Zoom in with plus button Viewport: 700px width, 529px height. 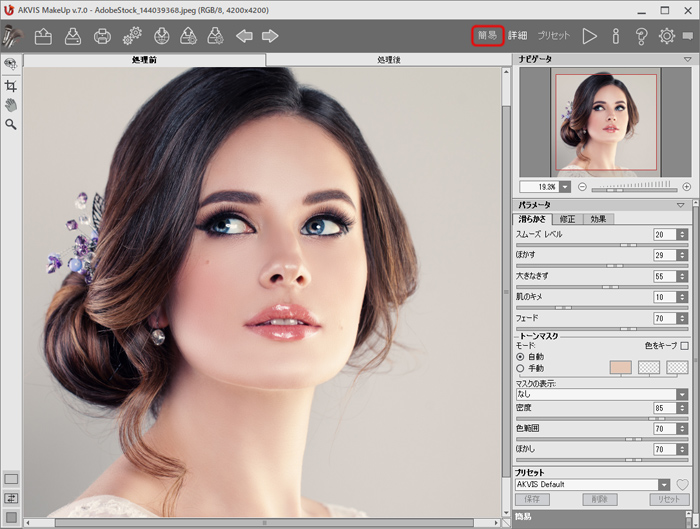pyautogui.click(x=687, y=187)
